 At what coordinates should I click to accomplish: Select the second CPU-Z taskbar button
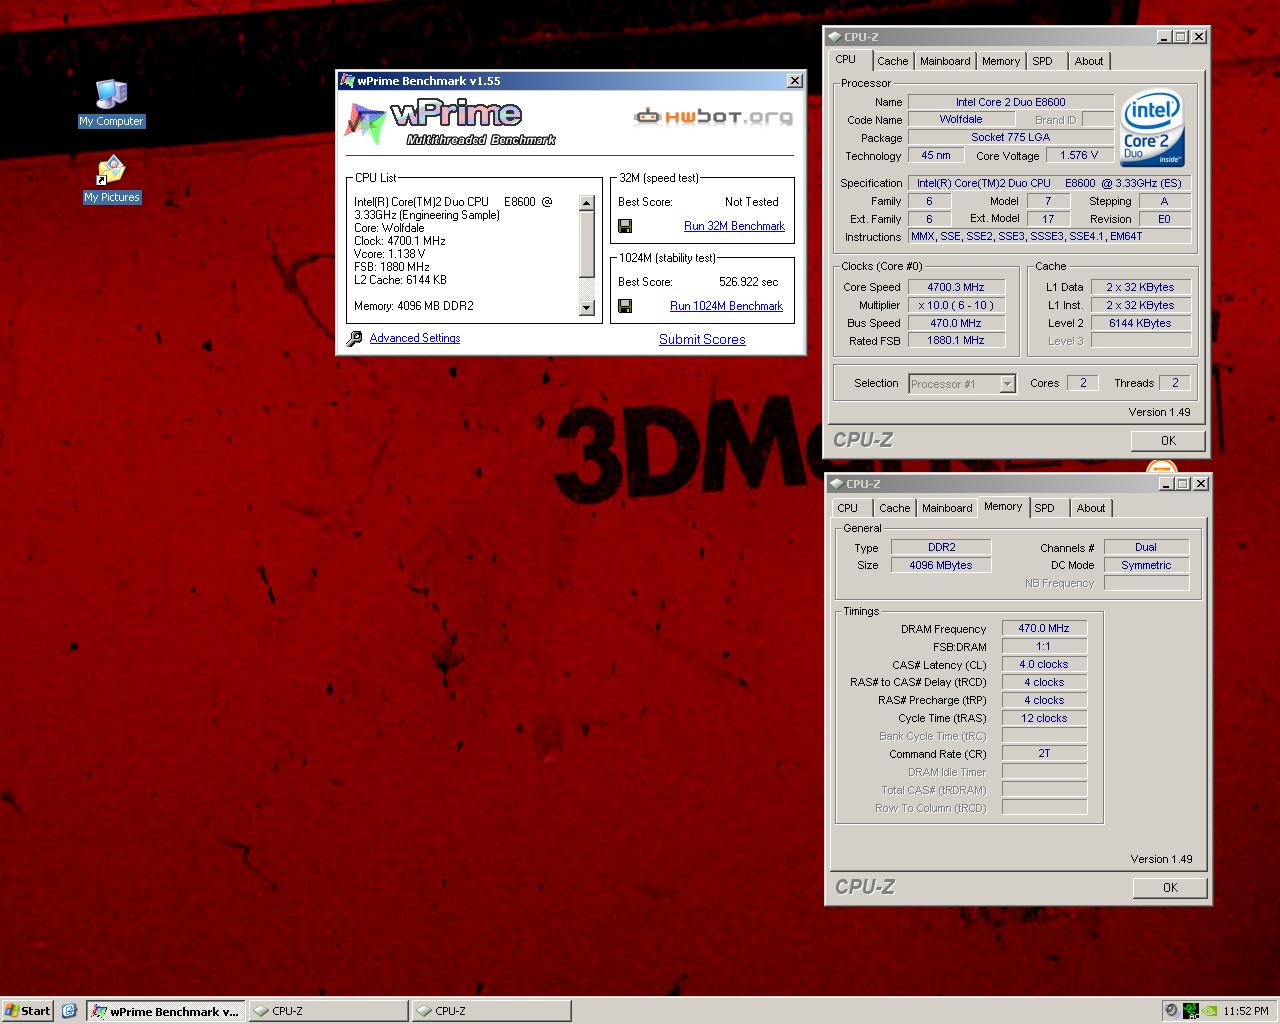(491, 1011)
